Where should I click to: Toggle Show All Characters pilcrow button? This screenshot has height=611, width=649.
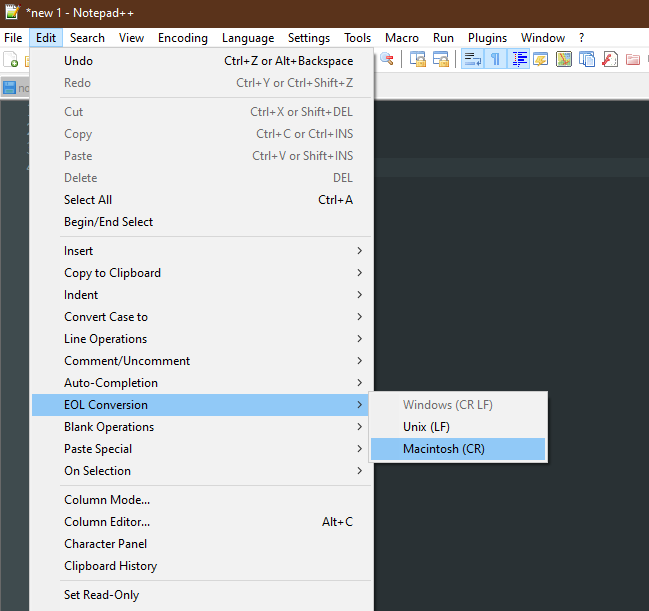pyautogui.click(x=495, y=59)
